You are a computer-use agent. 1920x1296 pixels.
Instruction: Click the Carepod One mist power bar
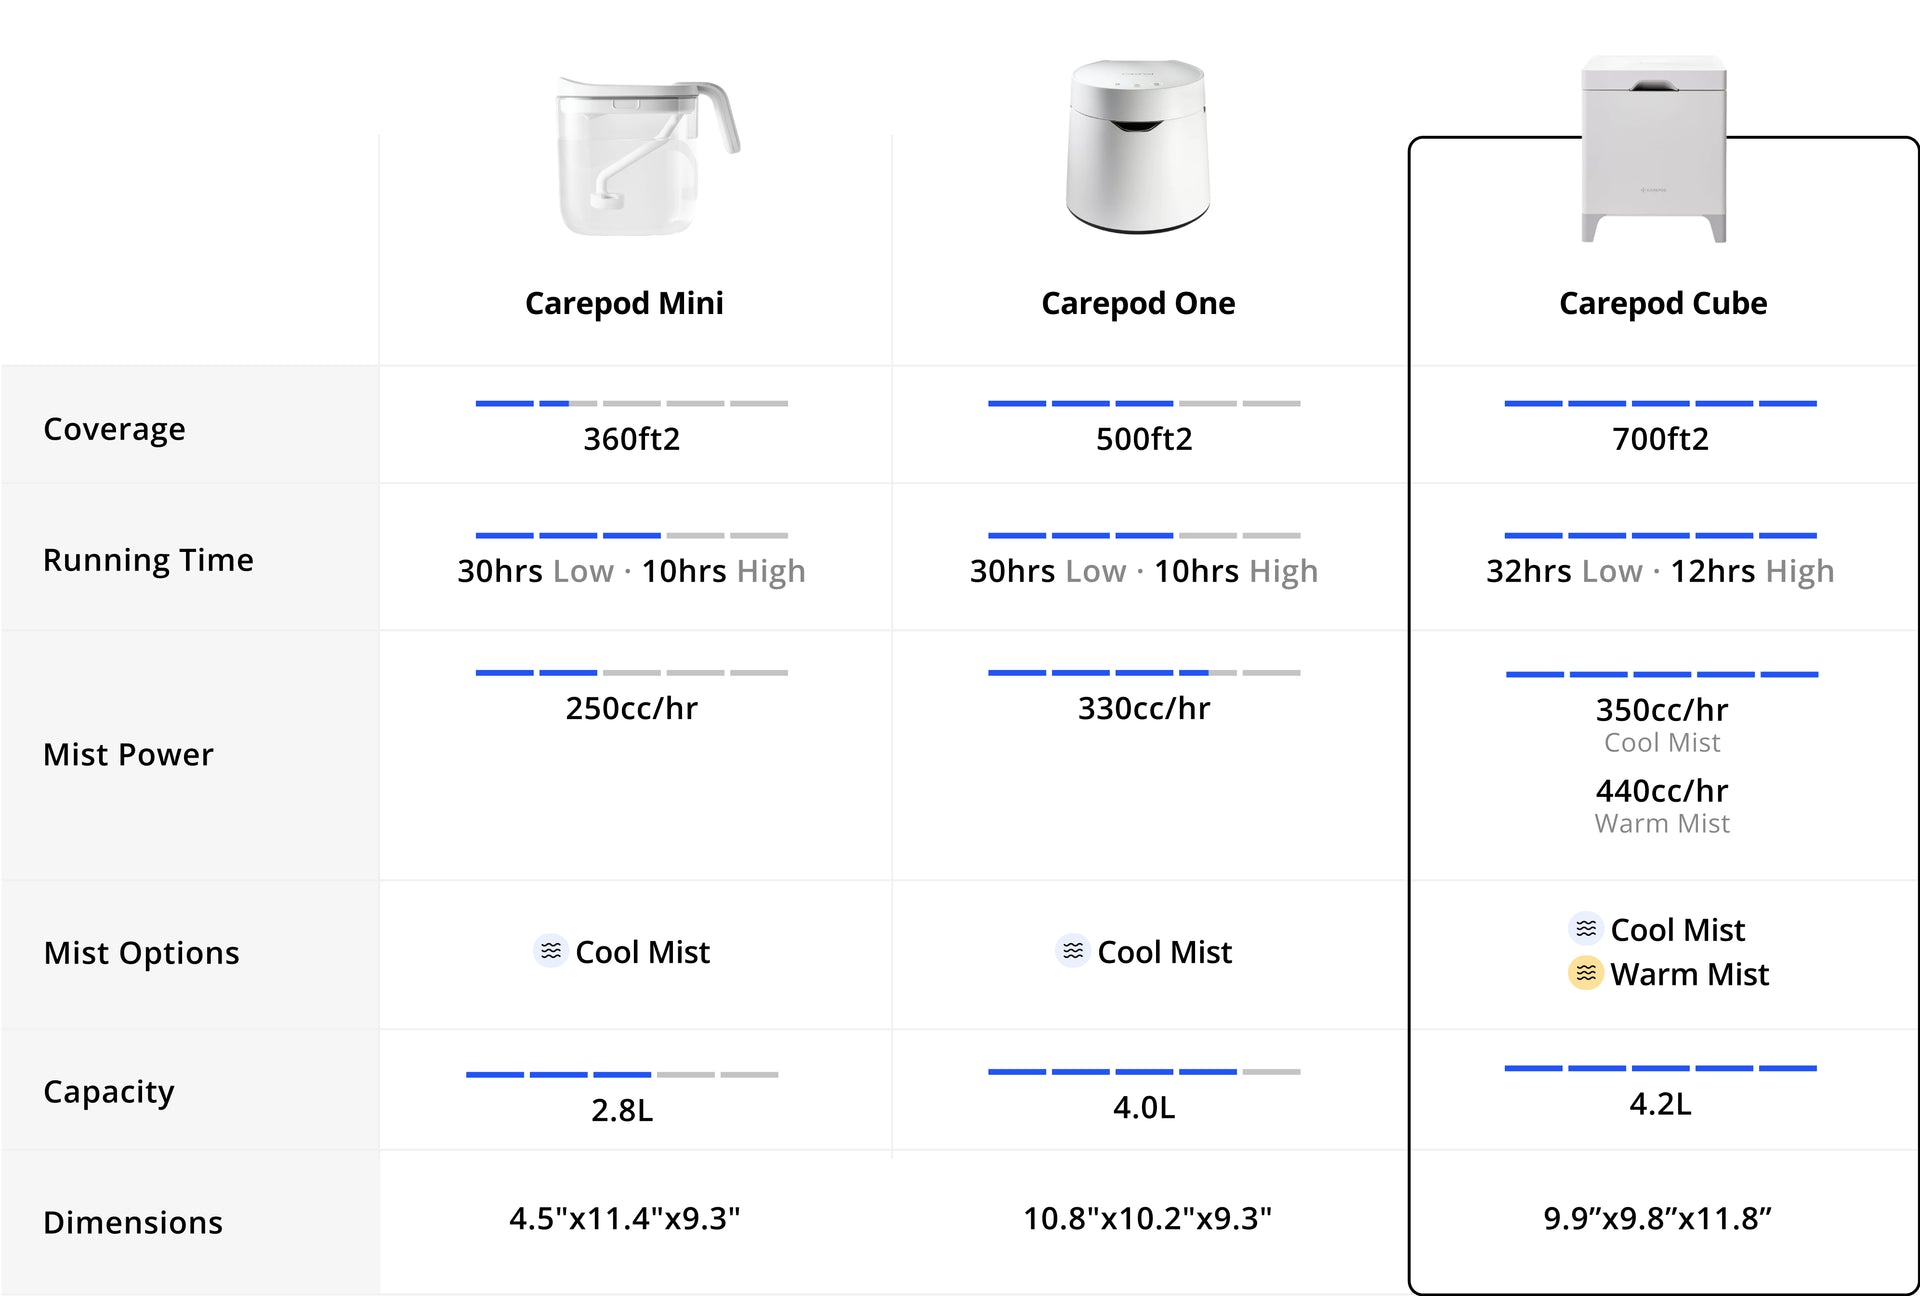coord(1144,672)
